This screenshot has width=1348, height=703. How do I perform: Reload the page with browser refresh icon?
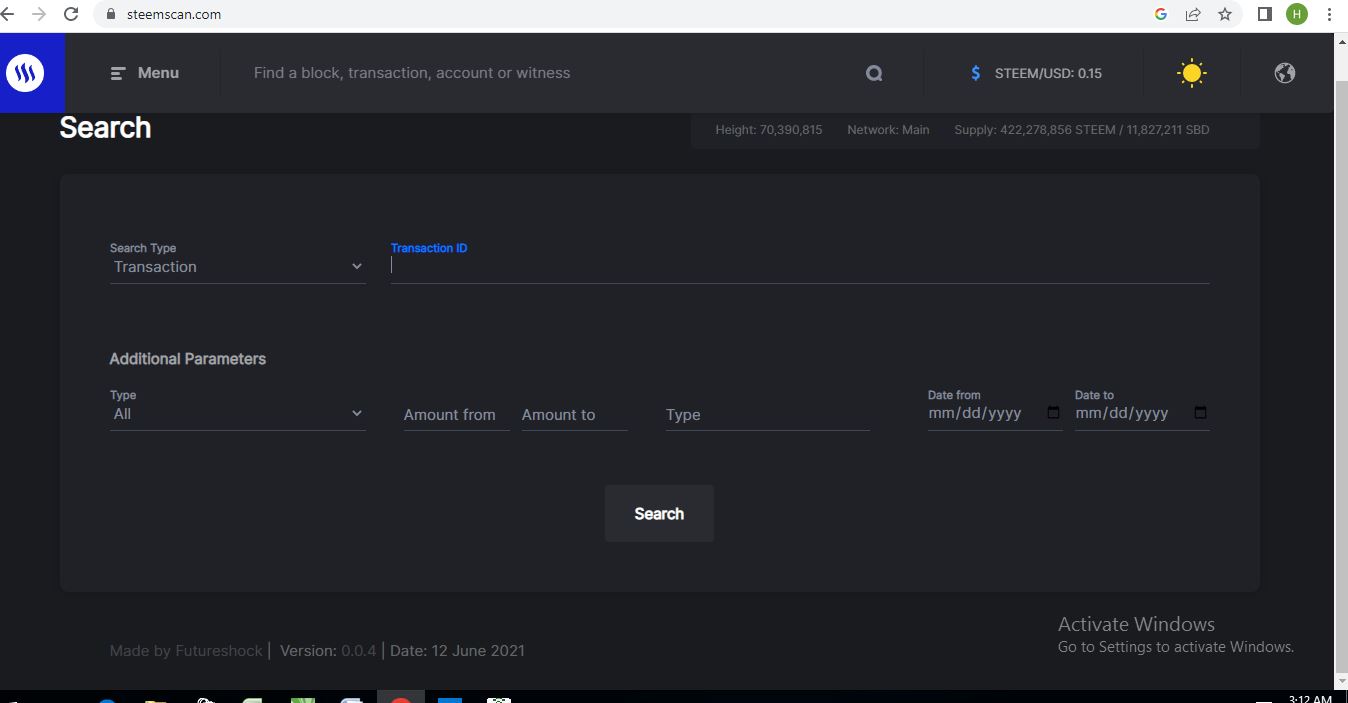[71, 14]
